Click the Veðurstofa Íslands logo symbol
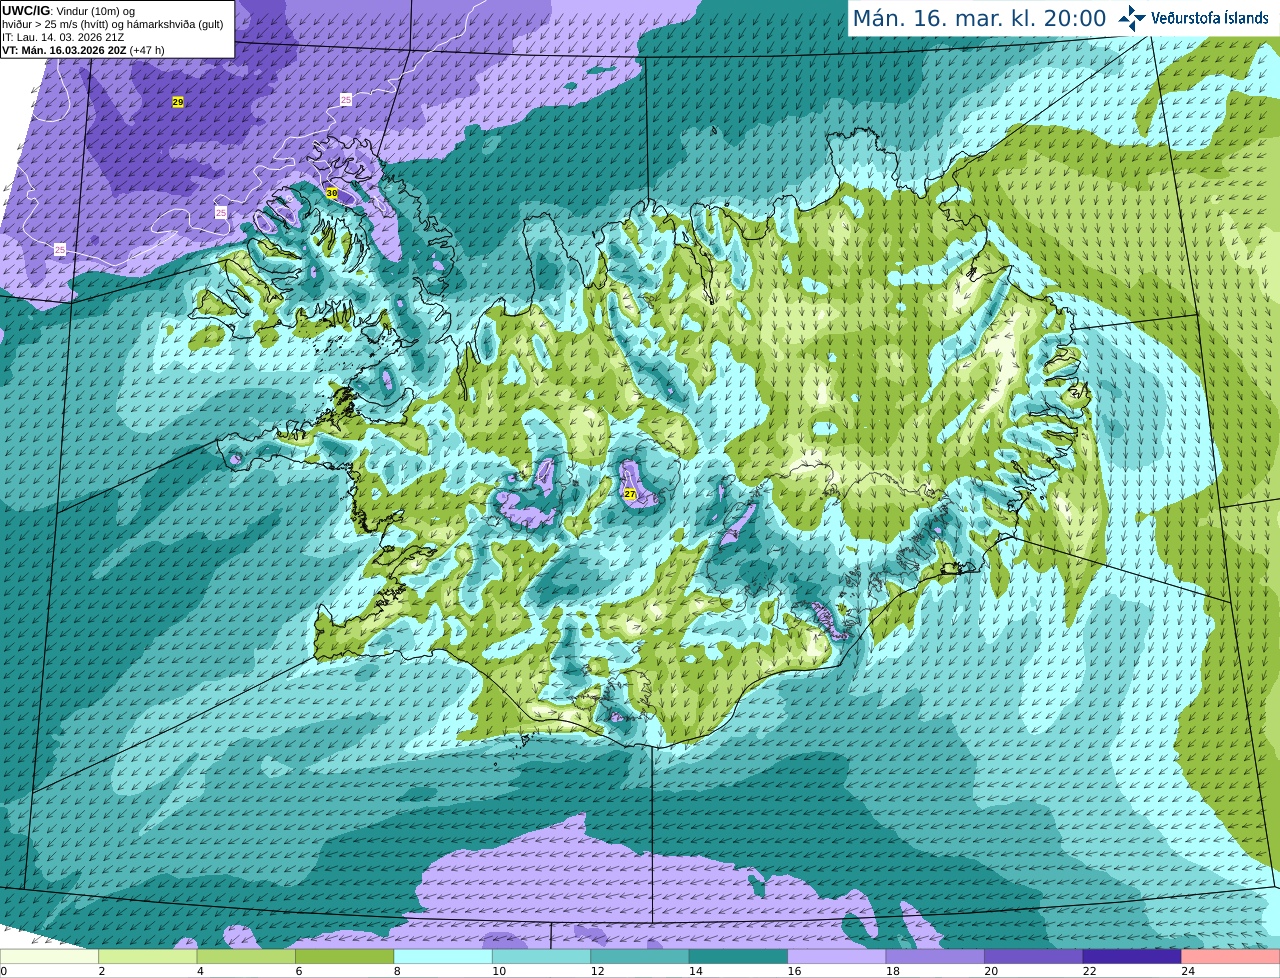Viewport: 1280px width, 978px height. [x=1132, y=18]
